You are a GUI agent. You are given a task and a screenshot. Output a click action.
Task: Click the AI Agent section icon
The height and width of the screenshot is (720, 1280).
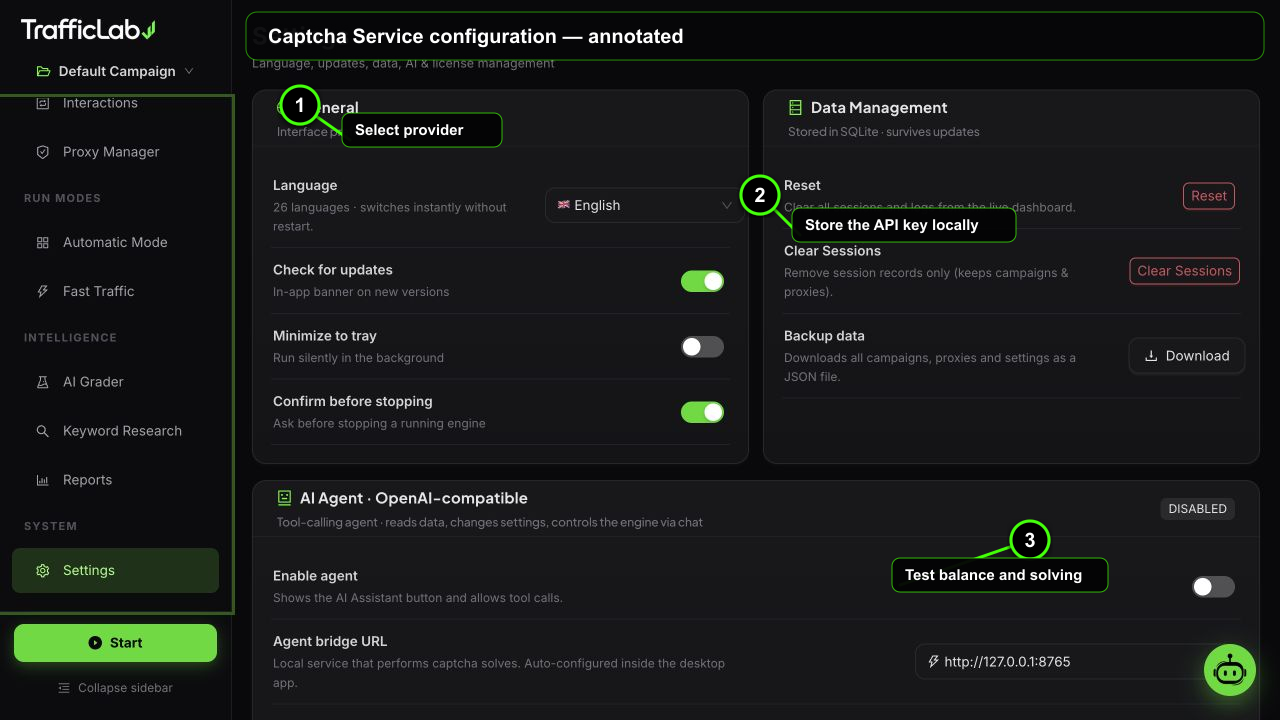[x=284, y=497]
